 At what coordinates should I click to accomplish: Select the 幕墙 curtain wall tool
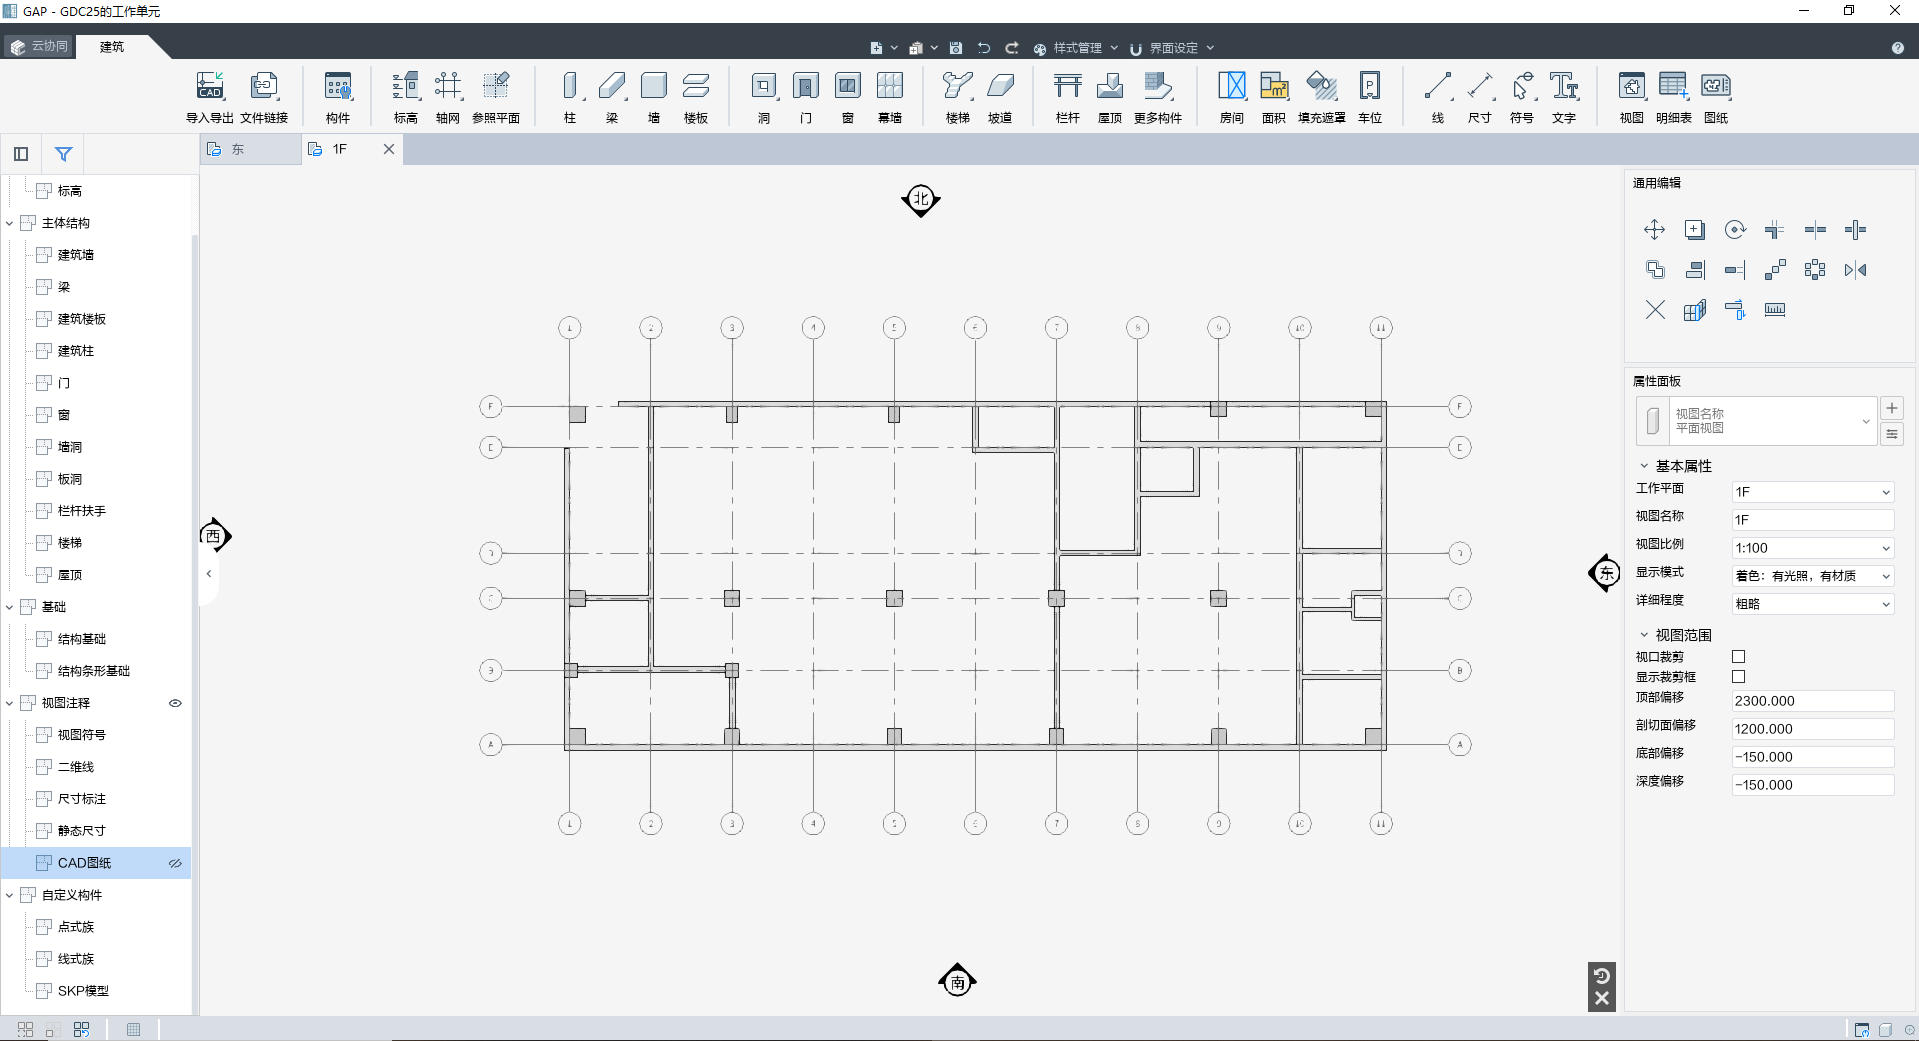pos(890,97)
